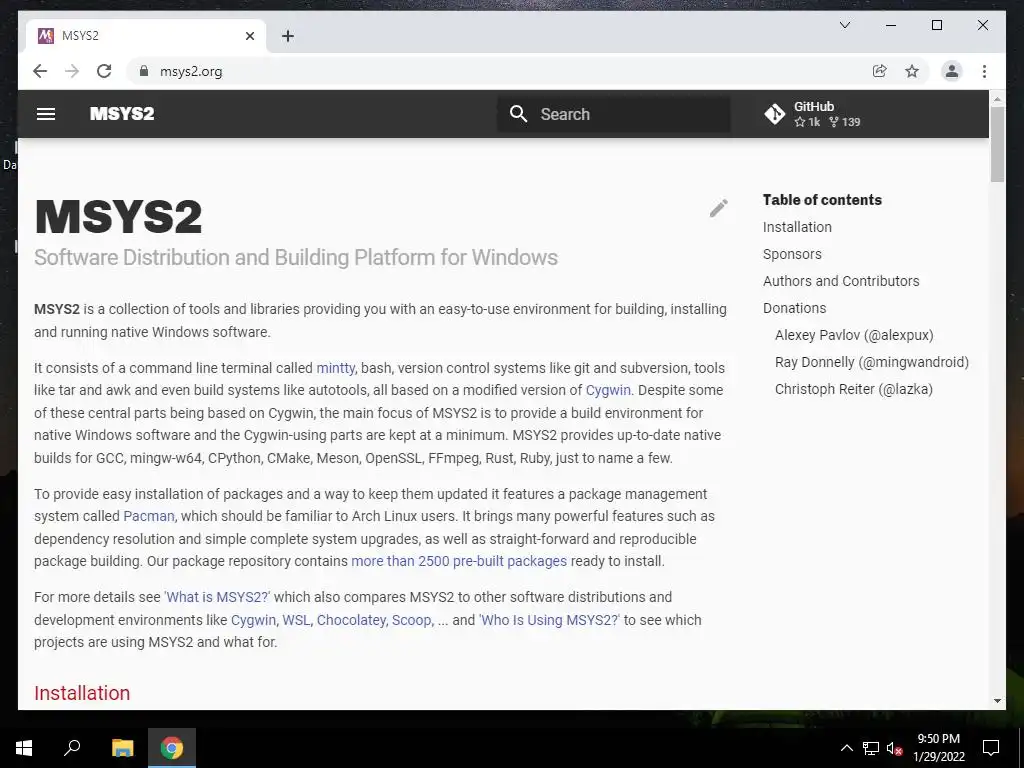Open the Pacman link
The height and width of the screenshot is (768, 1024).
pos(149,517)
